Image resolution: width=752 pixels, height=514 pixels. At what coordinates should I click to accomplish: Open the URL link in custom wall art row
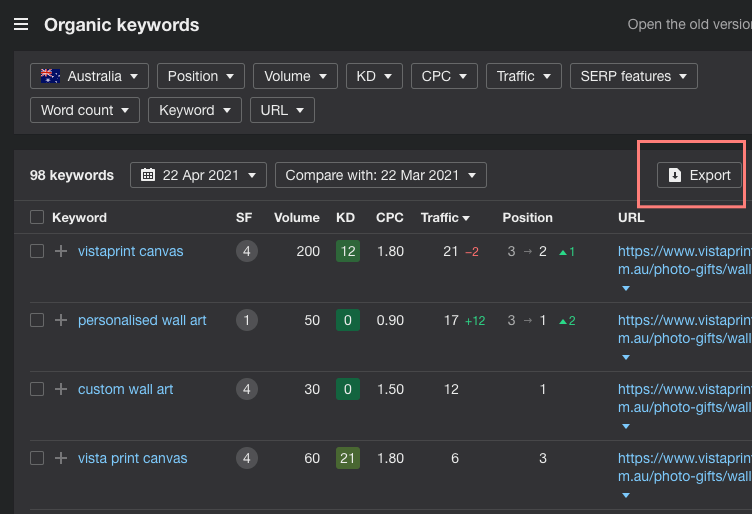[685, 398]
